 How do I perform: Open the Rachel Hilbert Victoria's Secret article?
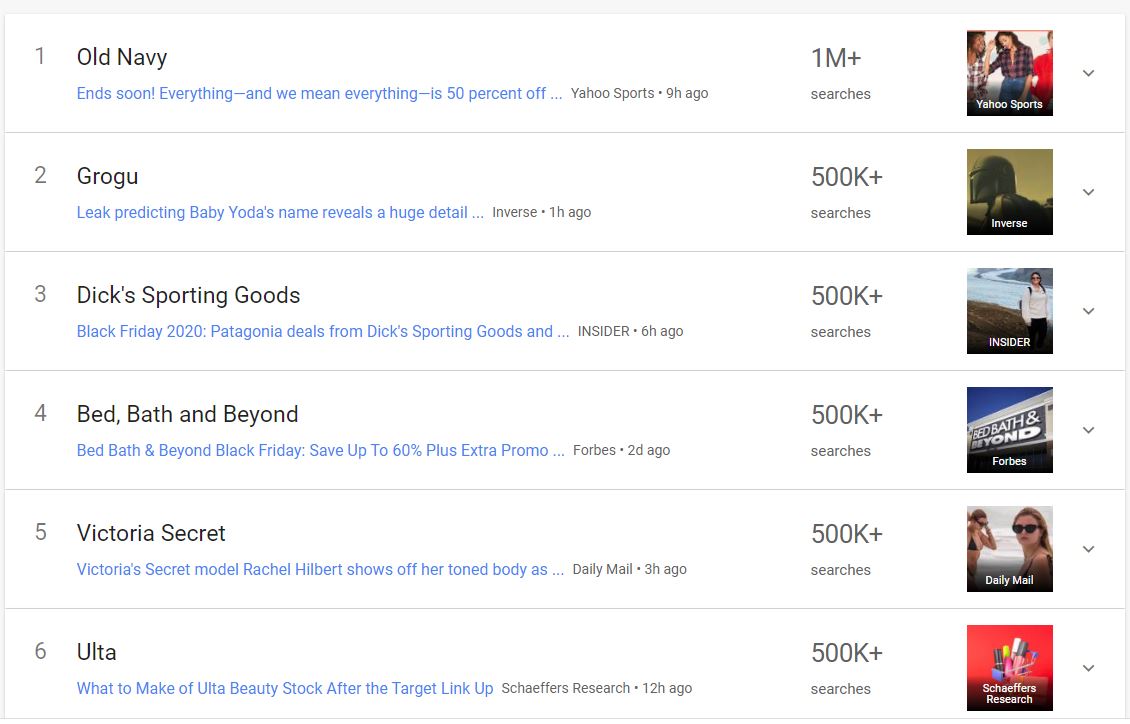320,569
